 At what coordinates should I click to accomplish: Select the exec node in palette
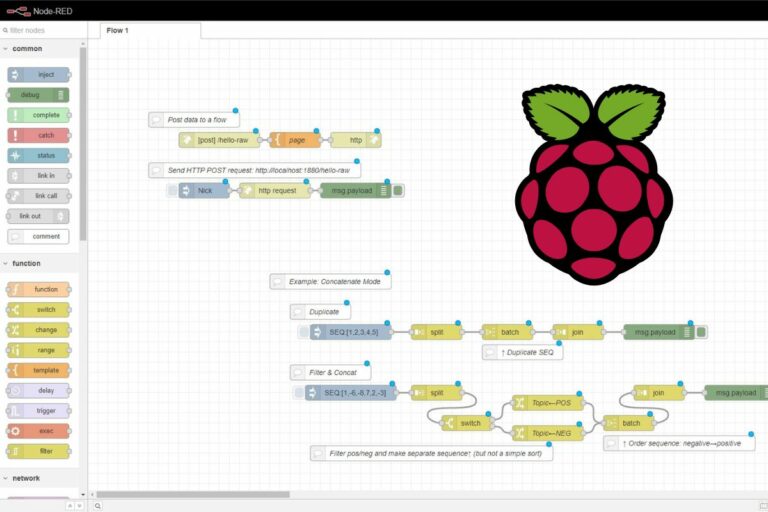coord(39,431)
